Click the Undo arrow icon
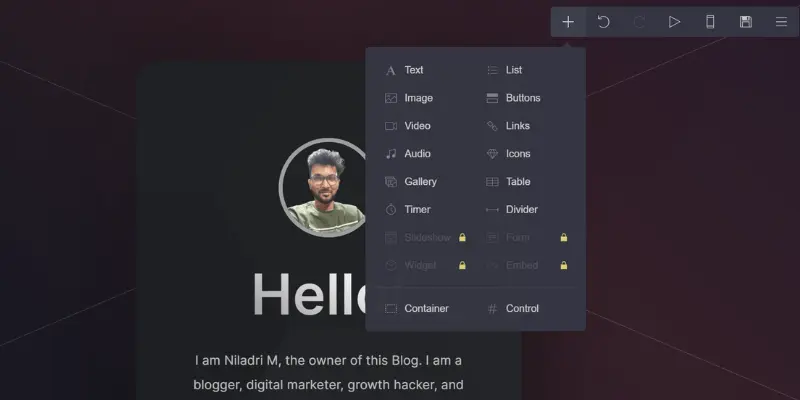 [604, 22]
